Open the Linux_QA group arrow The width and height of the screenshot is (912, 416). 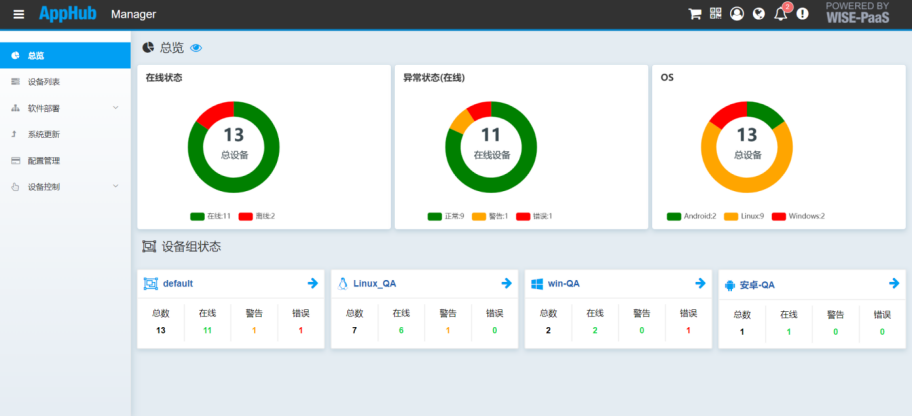pyautogui.click(x=506, y=283)
